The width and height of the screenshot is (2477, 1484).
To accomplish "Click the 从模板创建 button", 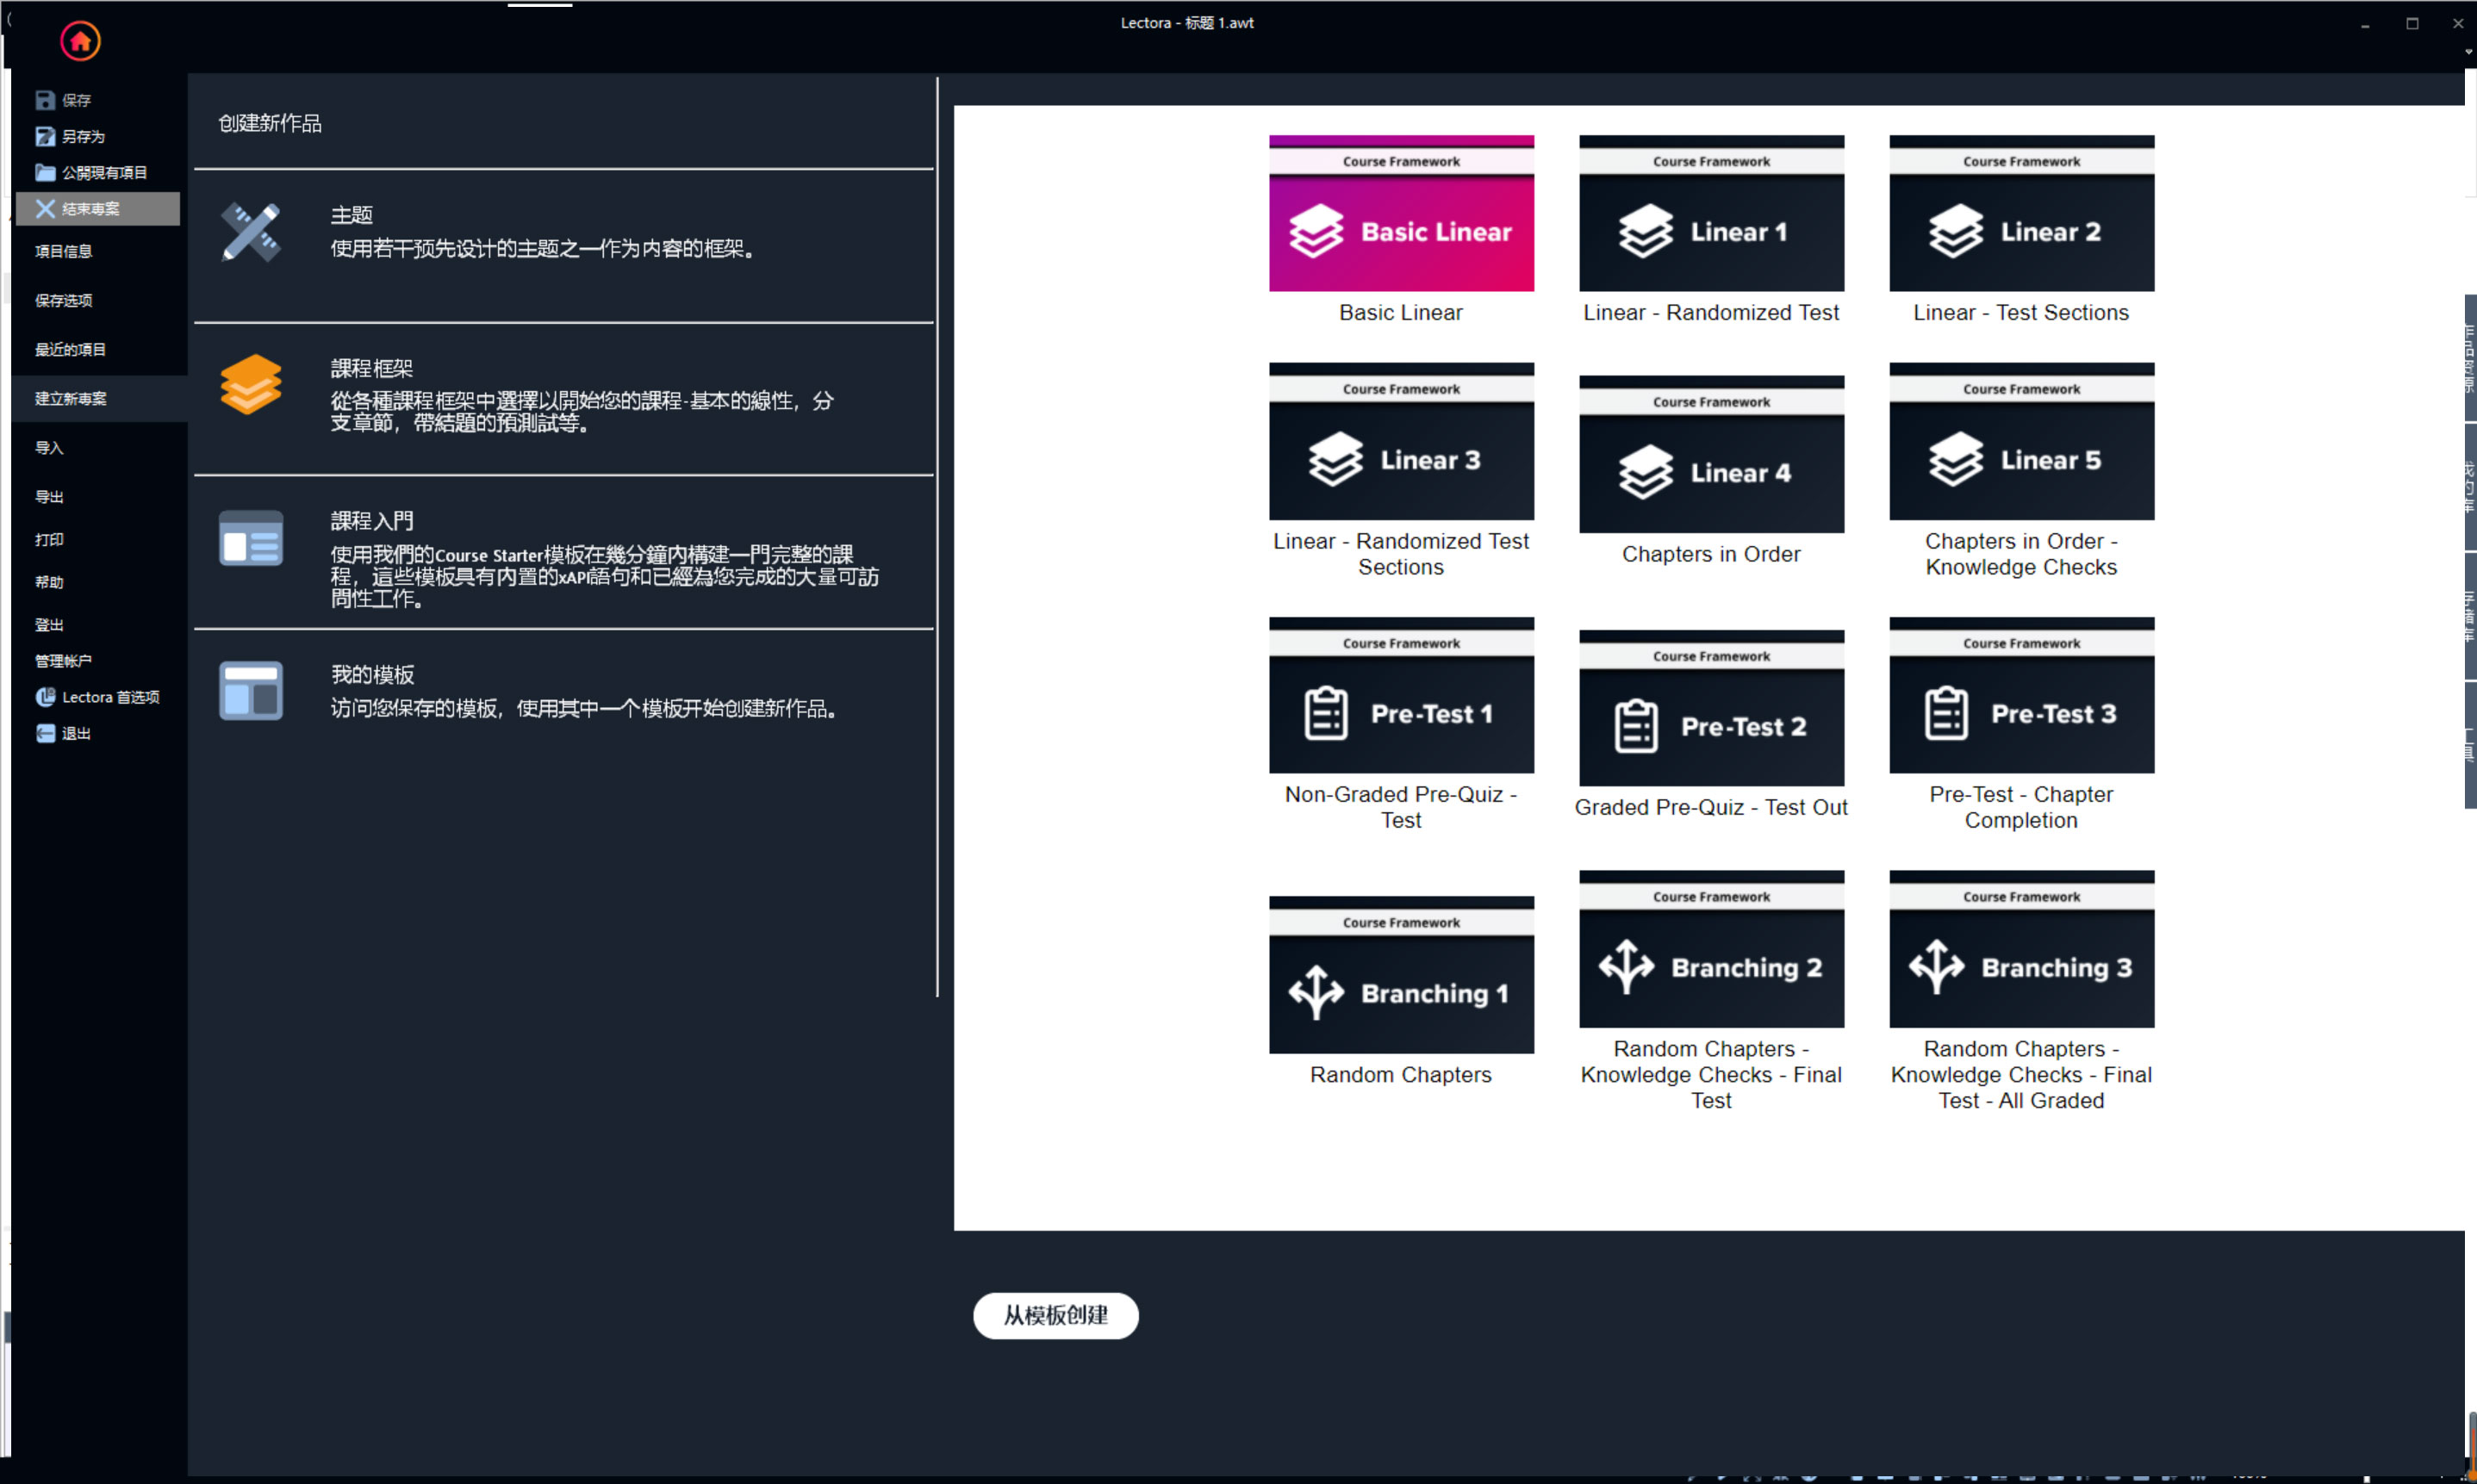I will 1055,1315.
